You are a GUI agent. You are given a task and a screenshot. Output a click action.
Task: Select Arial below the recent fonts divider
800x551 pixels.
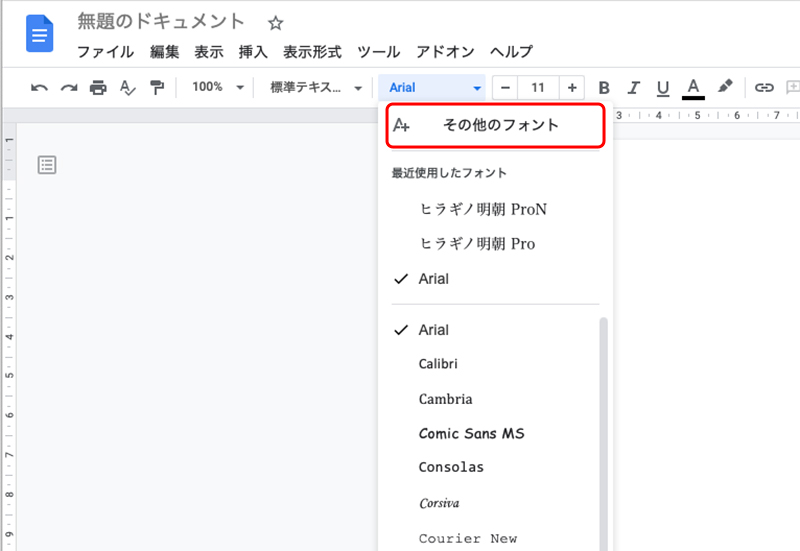click(491, 330)
